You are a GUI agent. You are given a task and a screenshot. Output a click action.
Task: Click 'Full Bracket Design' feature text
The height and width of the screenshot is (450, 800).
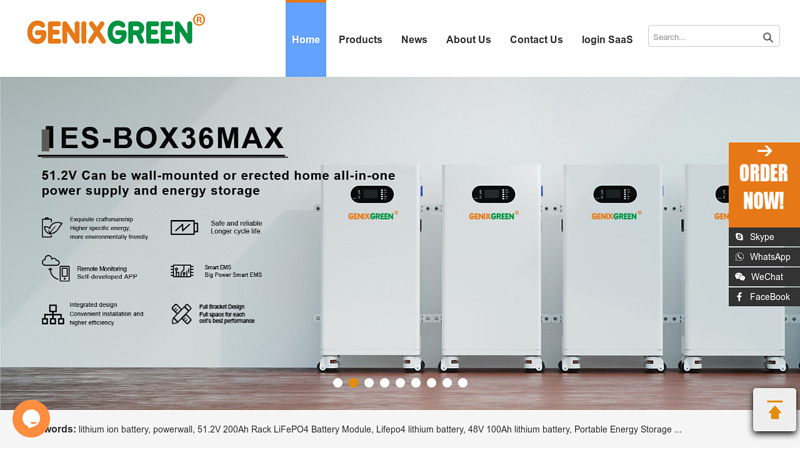click(221, 307)
